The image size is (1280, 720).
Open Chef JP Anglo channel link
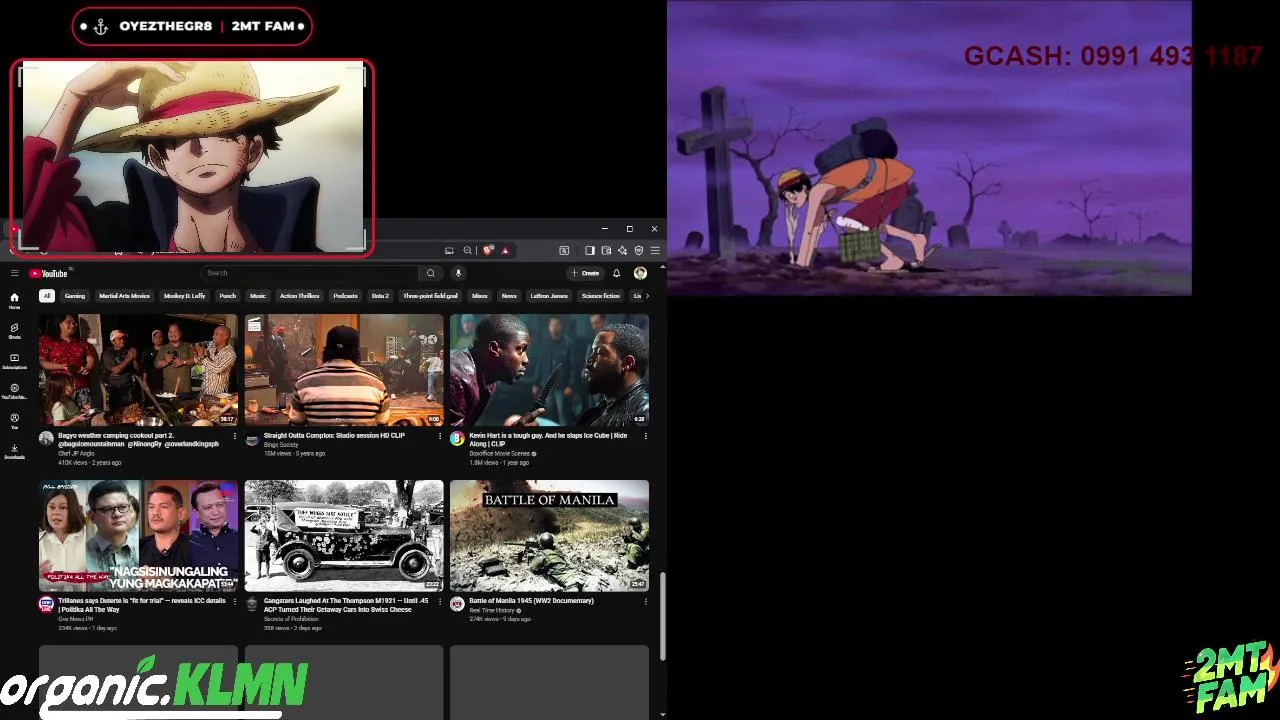(x=76, y=453)
